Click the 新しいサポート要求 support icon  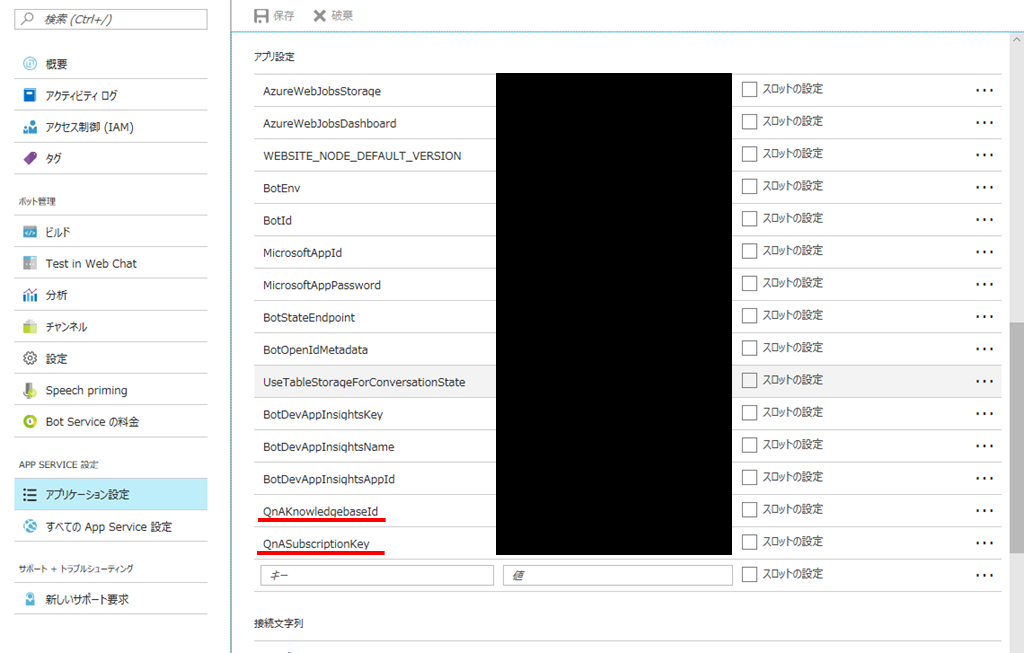tap(30, 599)
